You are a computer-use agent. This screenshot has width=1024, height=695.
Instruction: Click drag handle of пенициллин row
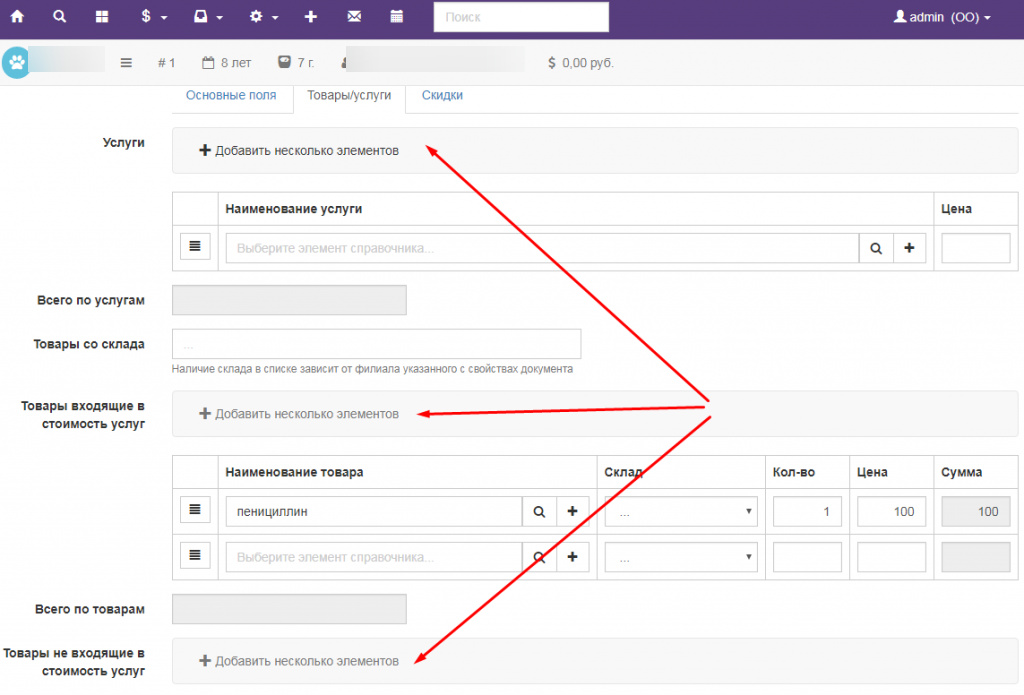pos(195,509)
